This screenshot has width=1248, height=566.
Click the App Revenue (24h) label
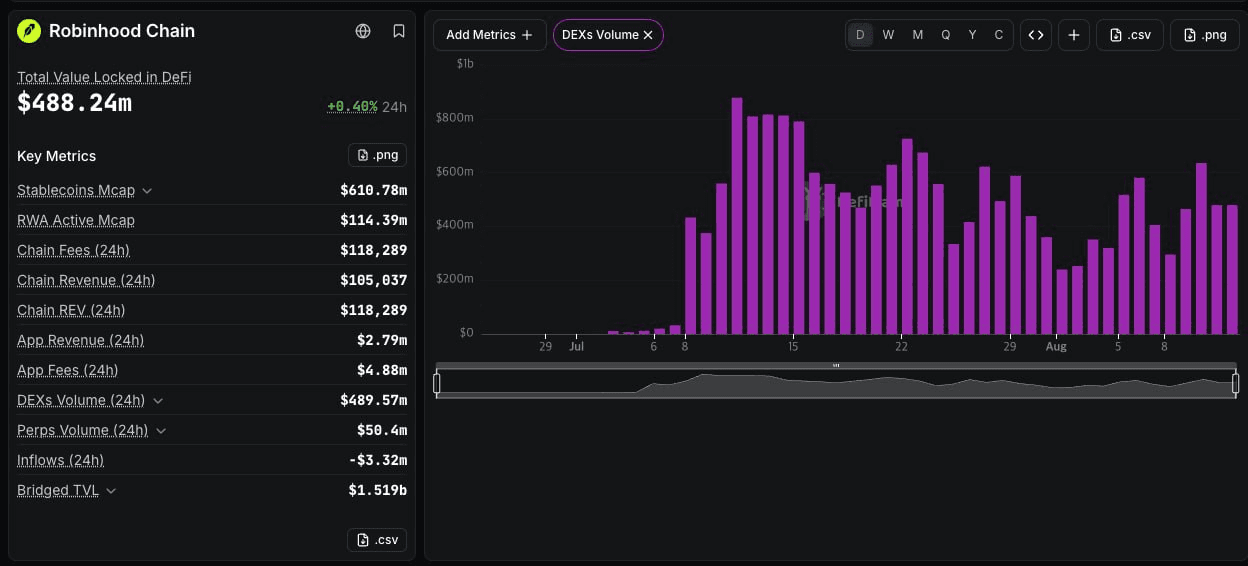(x=80, y=340)
